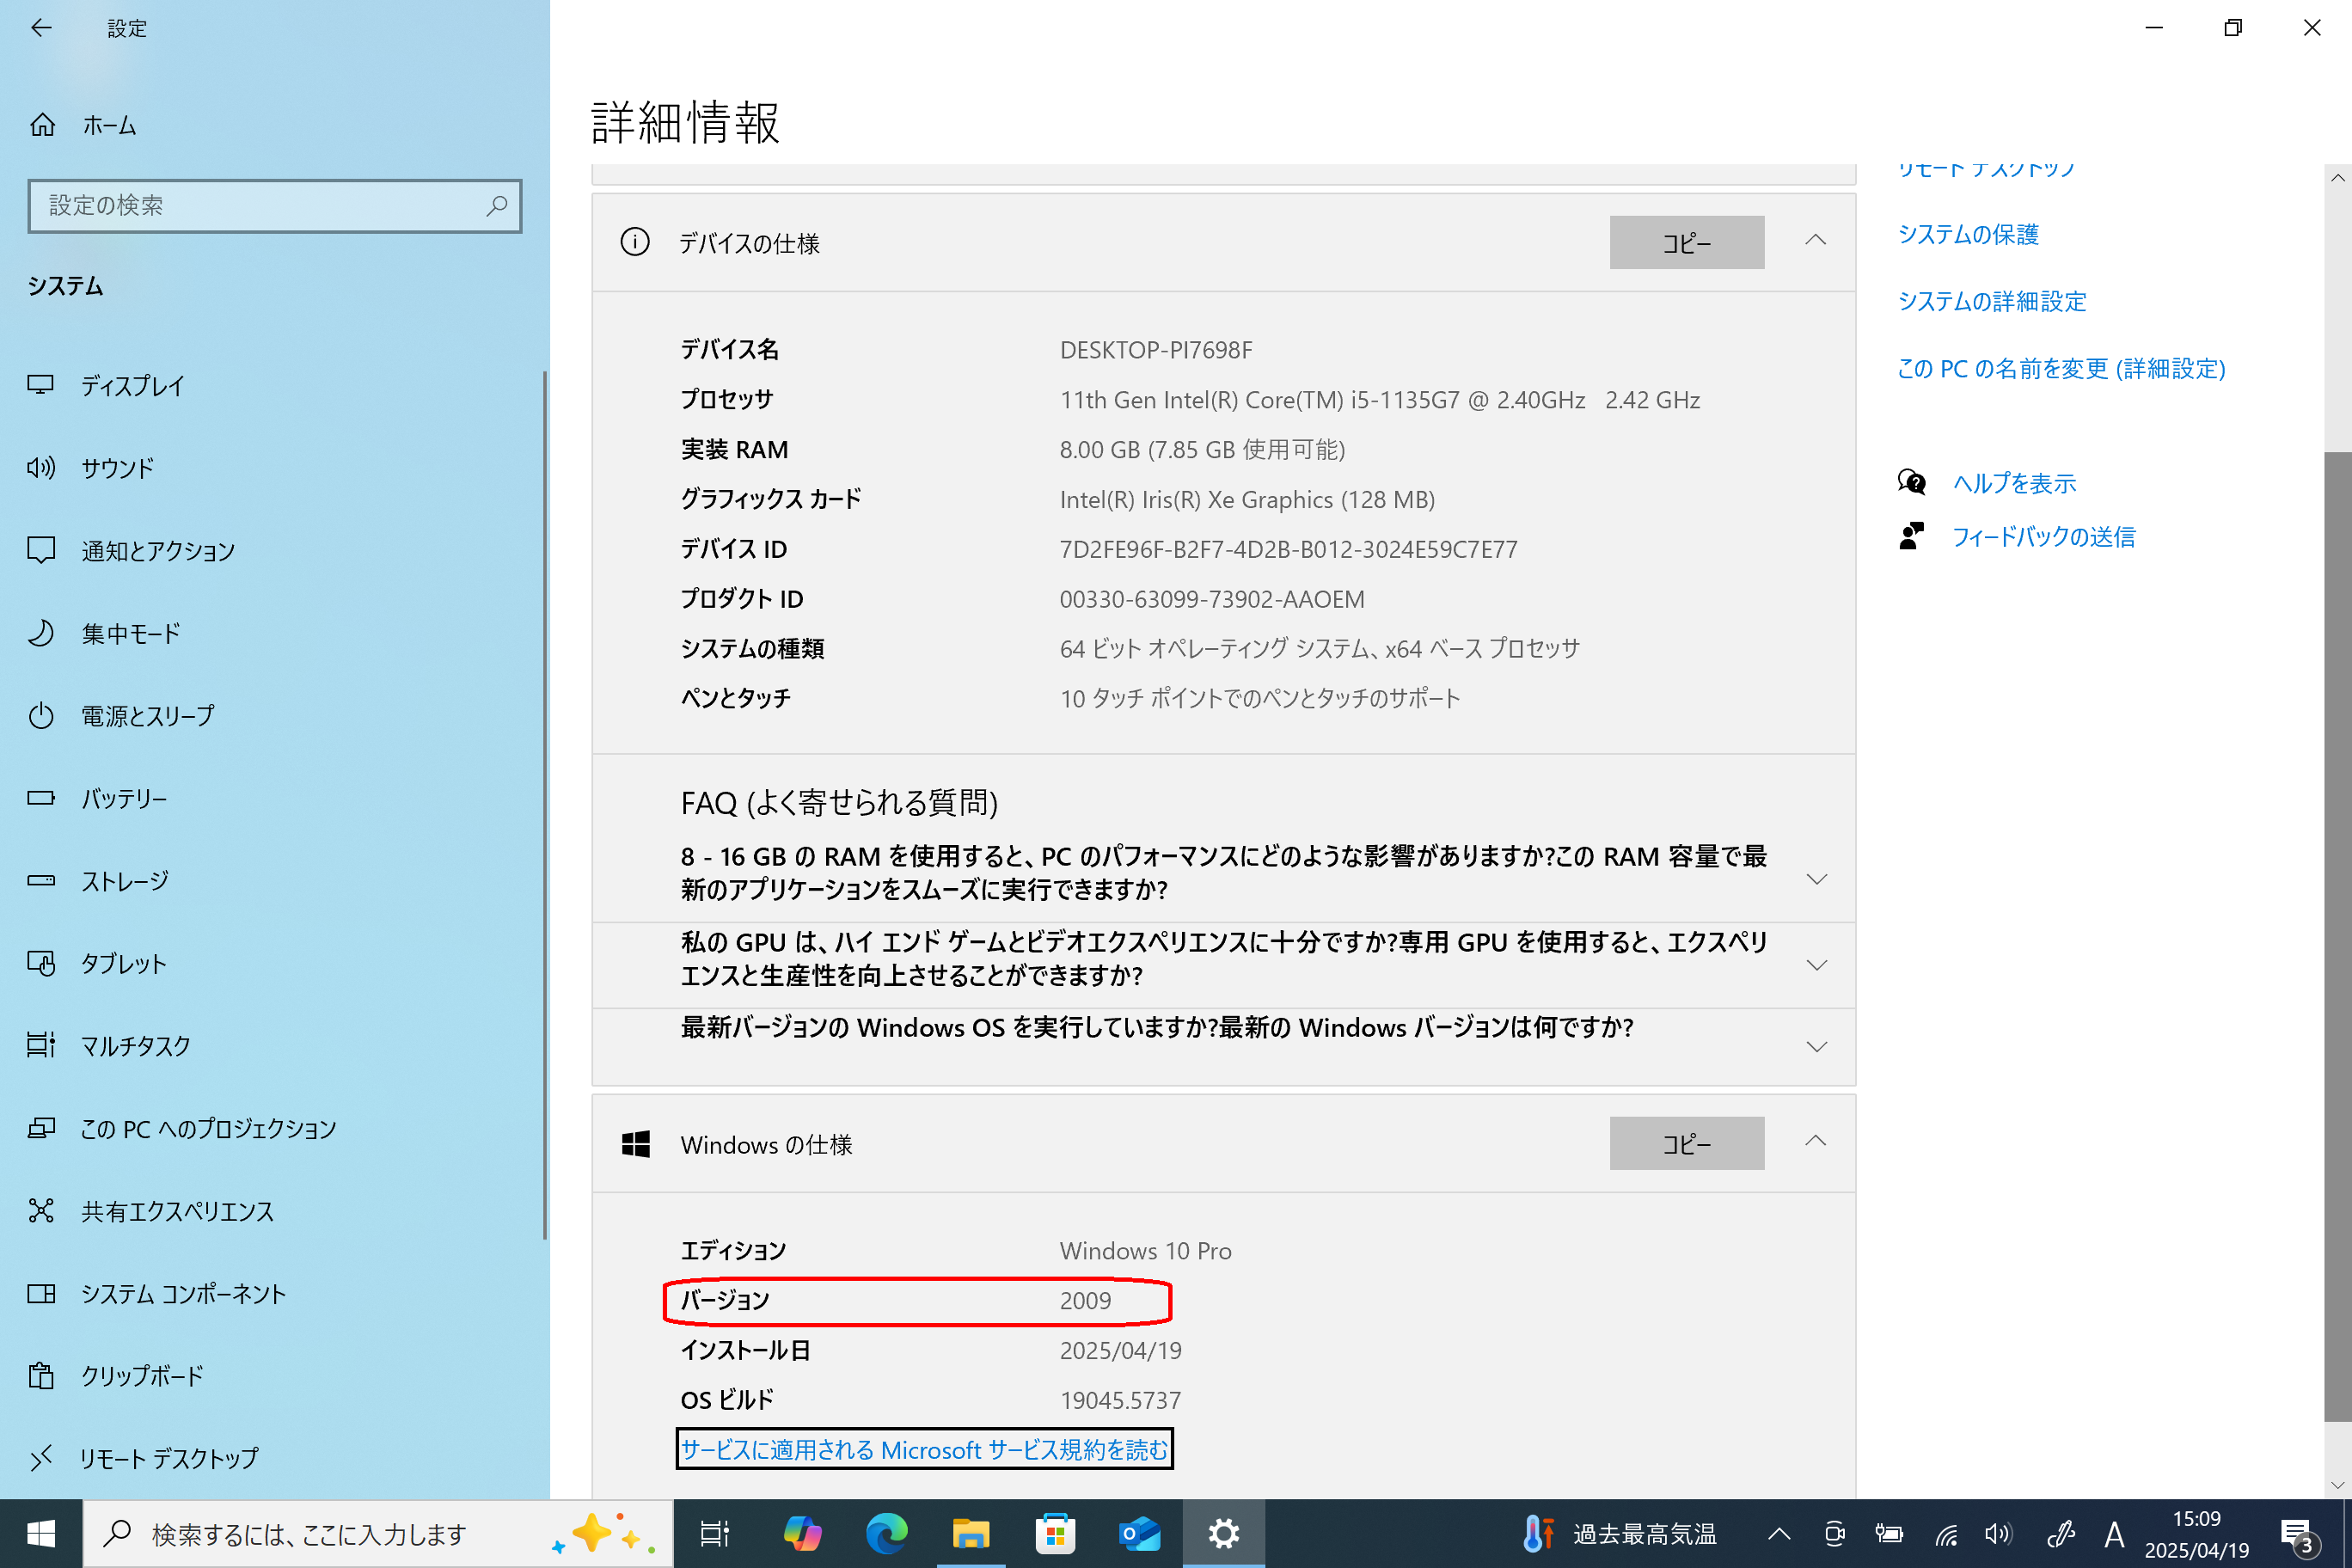Collapse the デバイスの仕様 section
This screenshot has width=2352, height=1568.
[1816, 241]
